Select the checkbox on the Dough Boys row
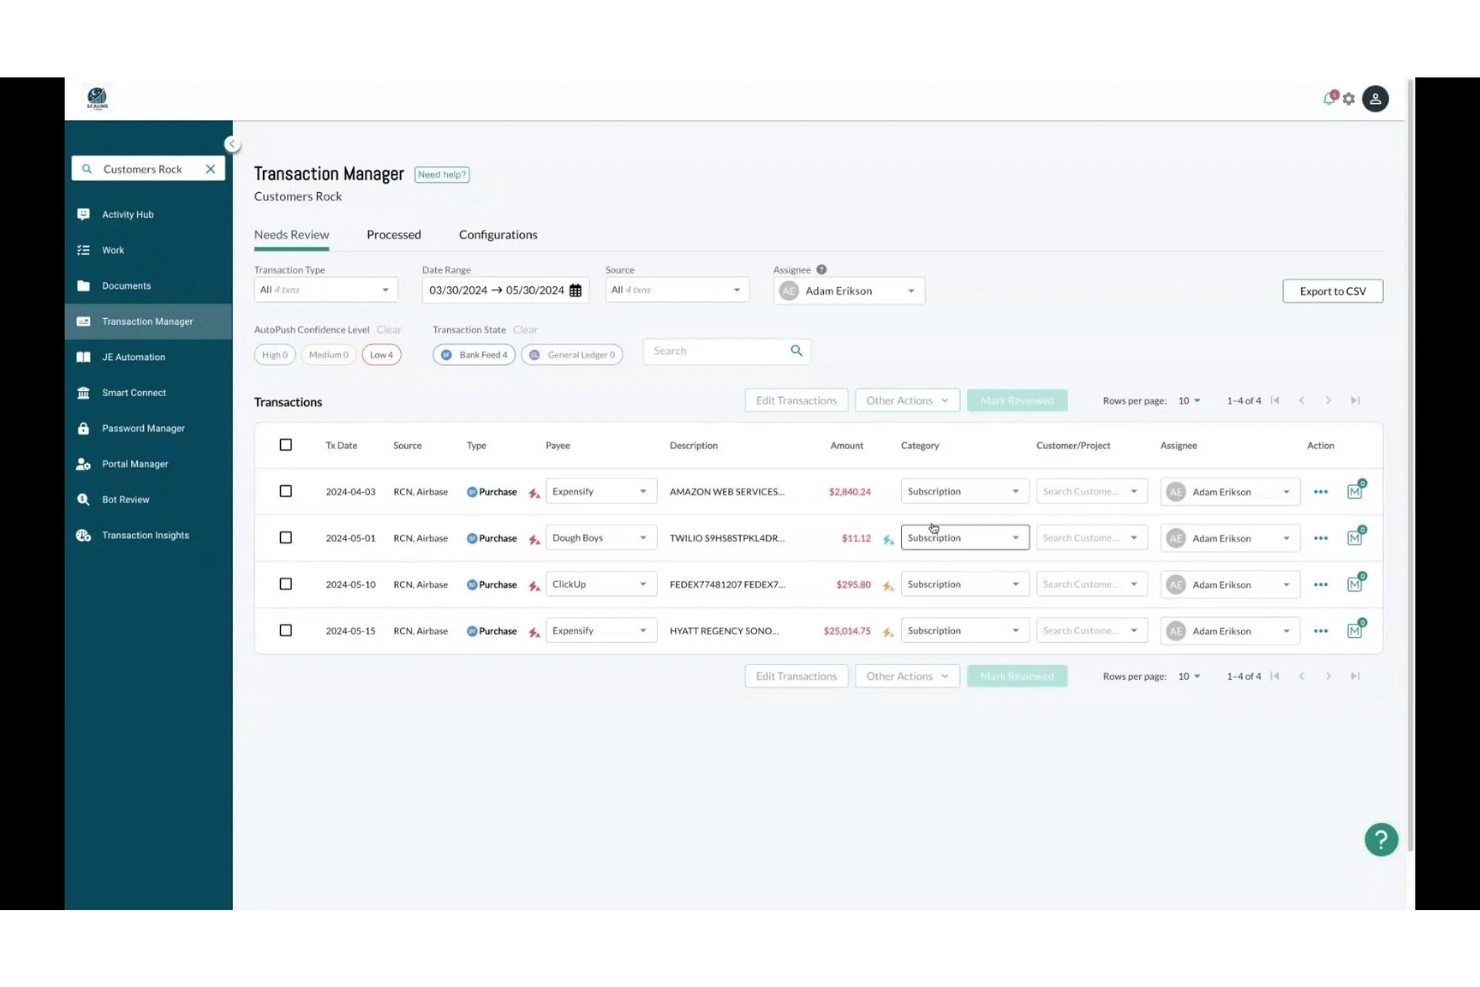 tap(286, 537)
